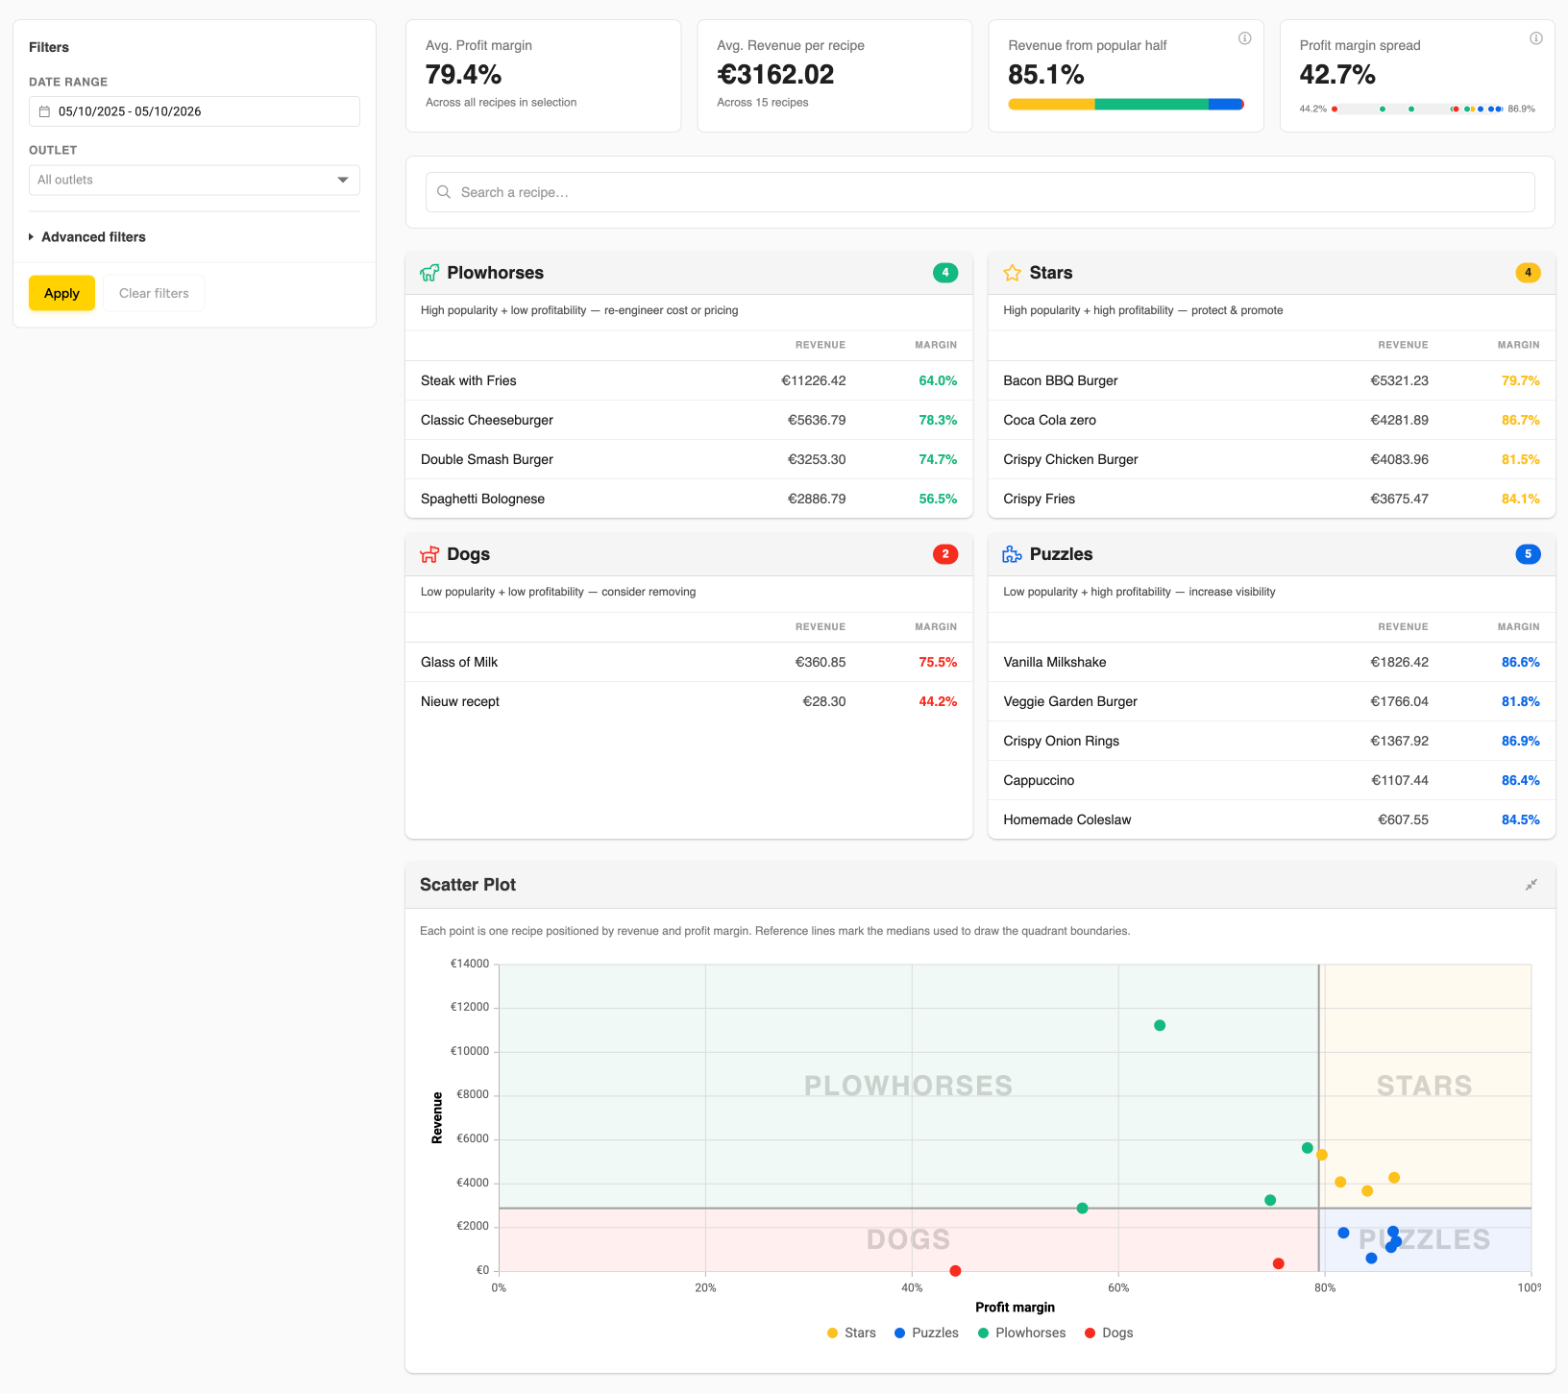The width and height of the screenshot is (1568, 1394).
Task: Click the Revenue from popular half bar
Action: click(x=1126, y=104)
